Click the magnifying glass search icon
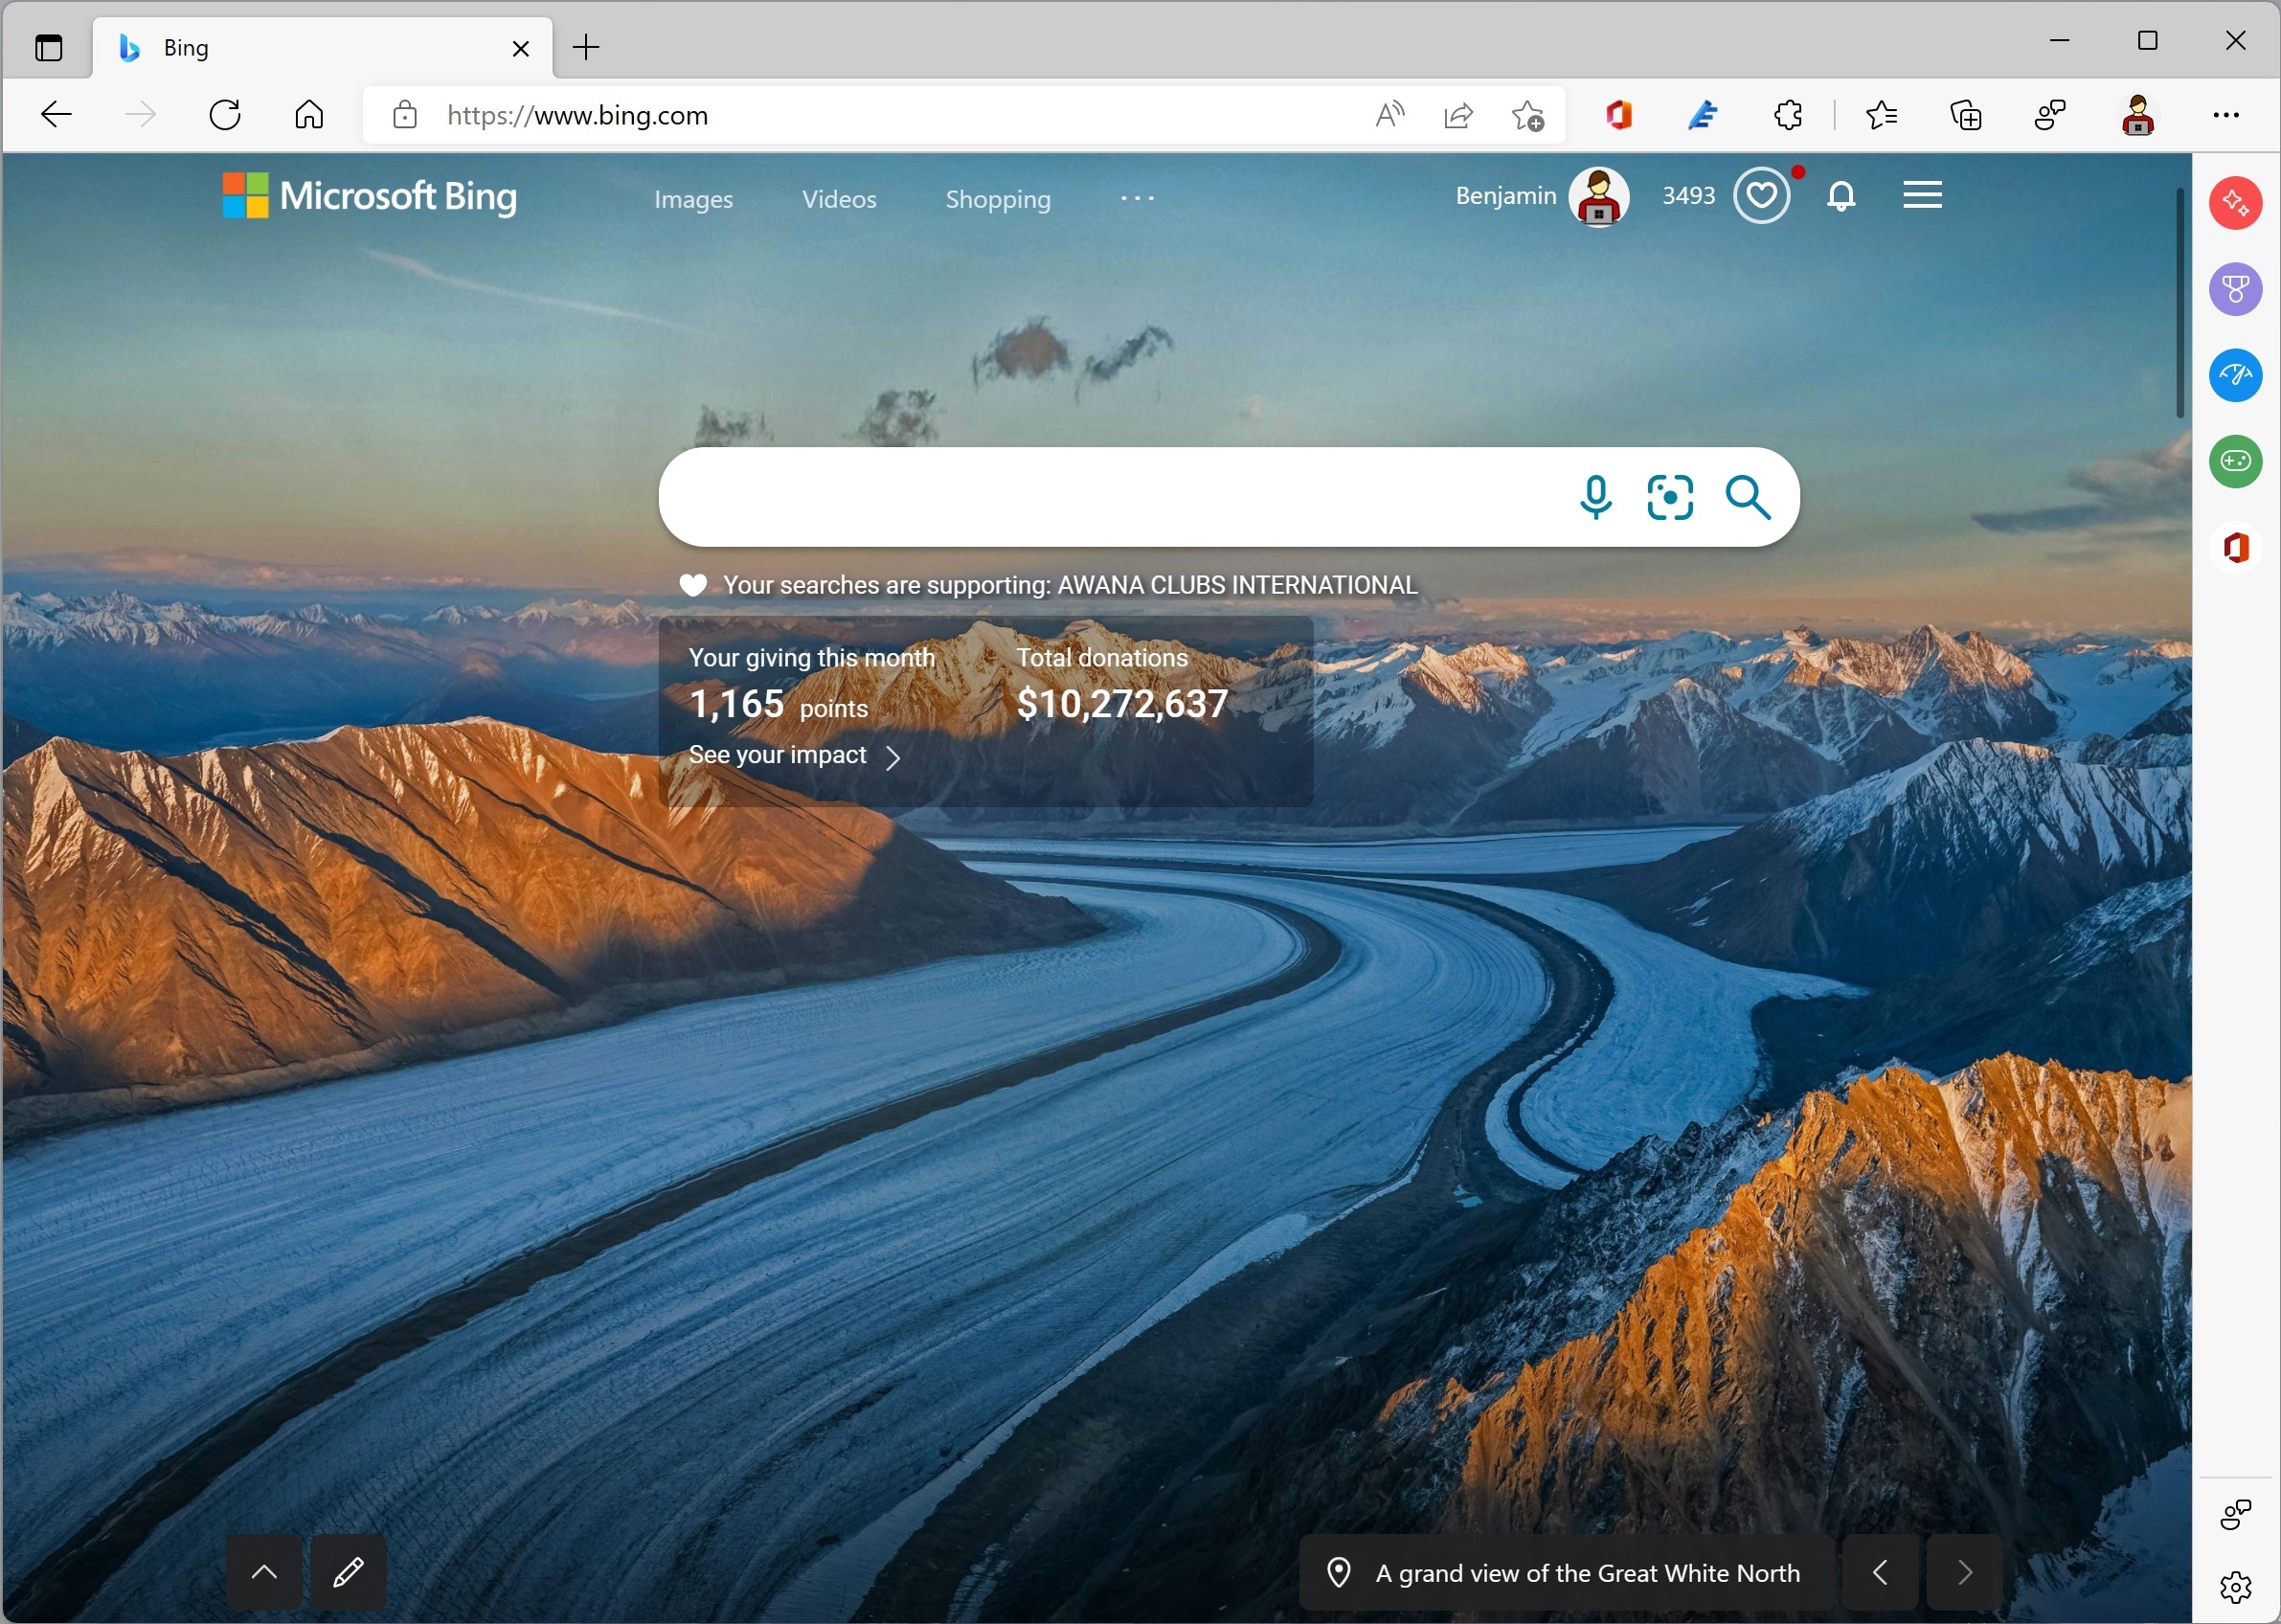Image resolution: width=2281 pixels, height=1624 pixels. coord(1747,497)
